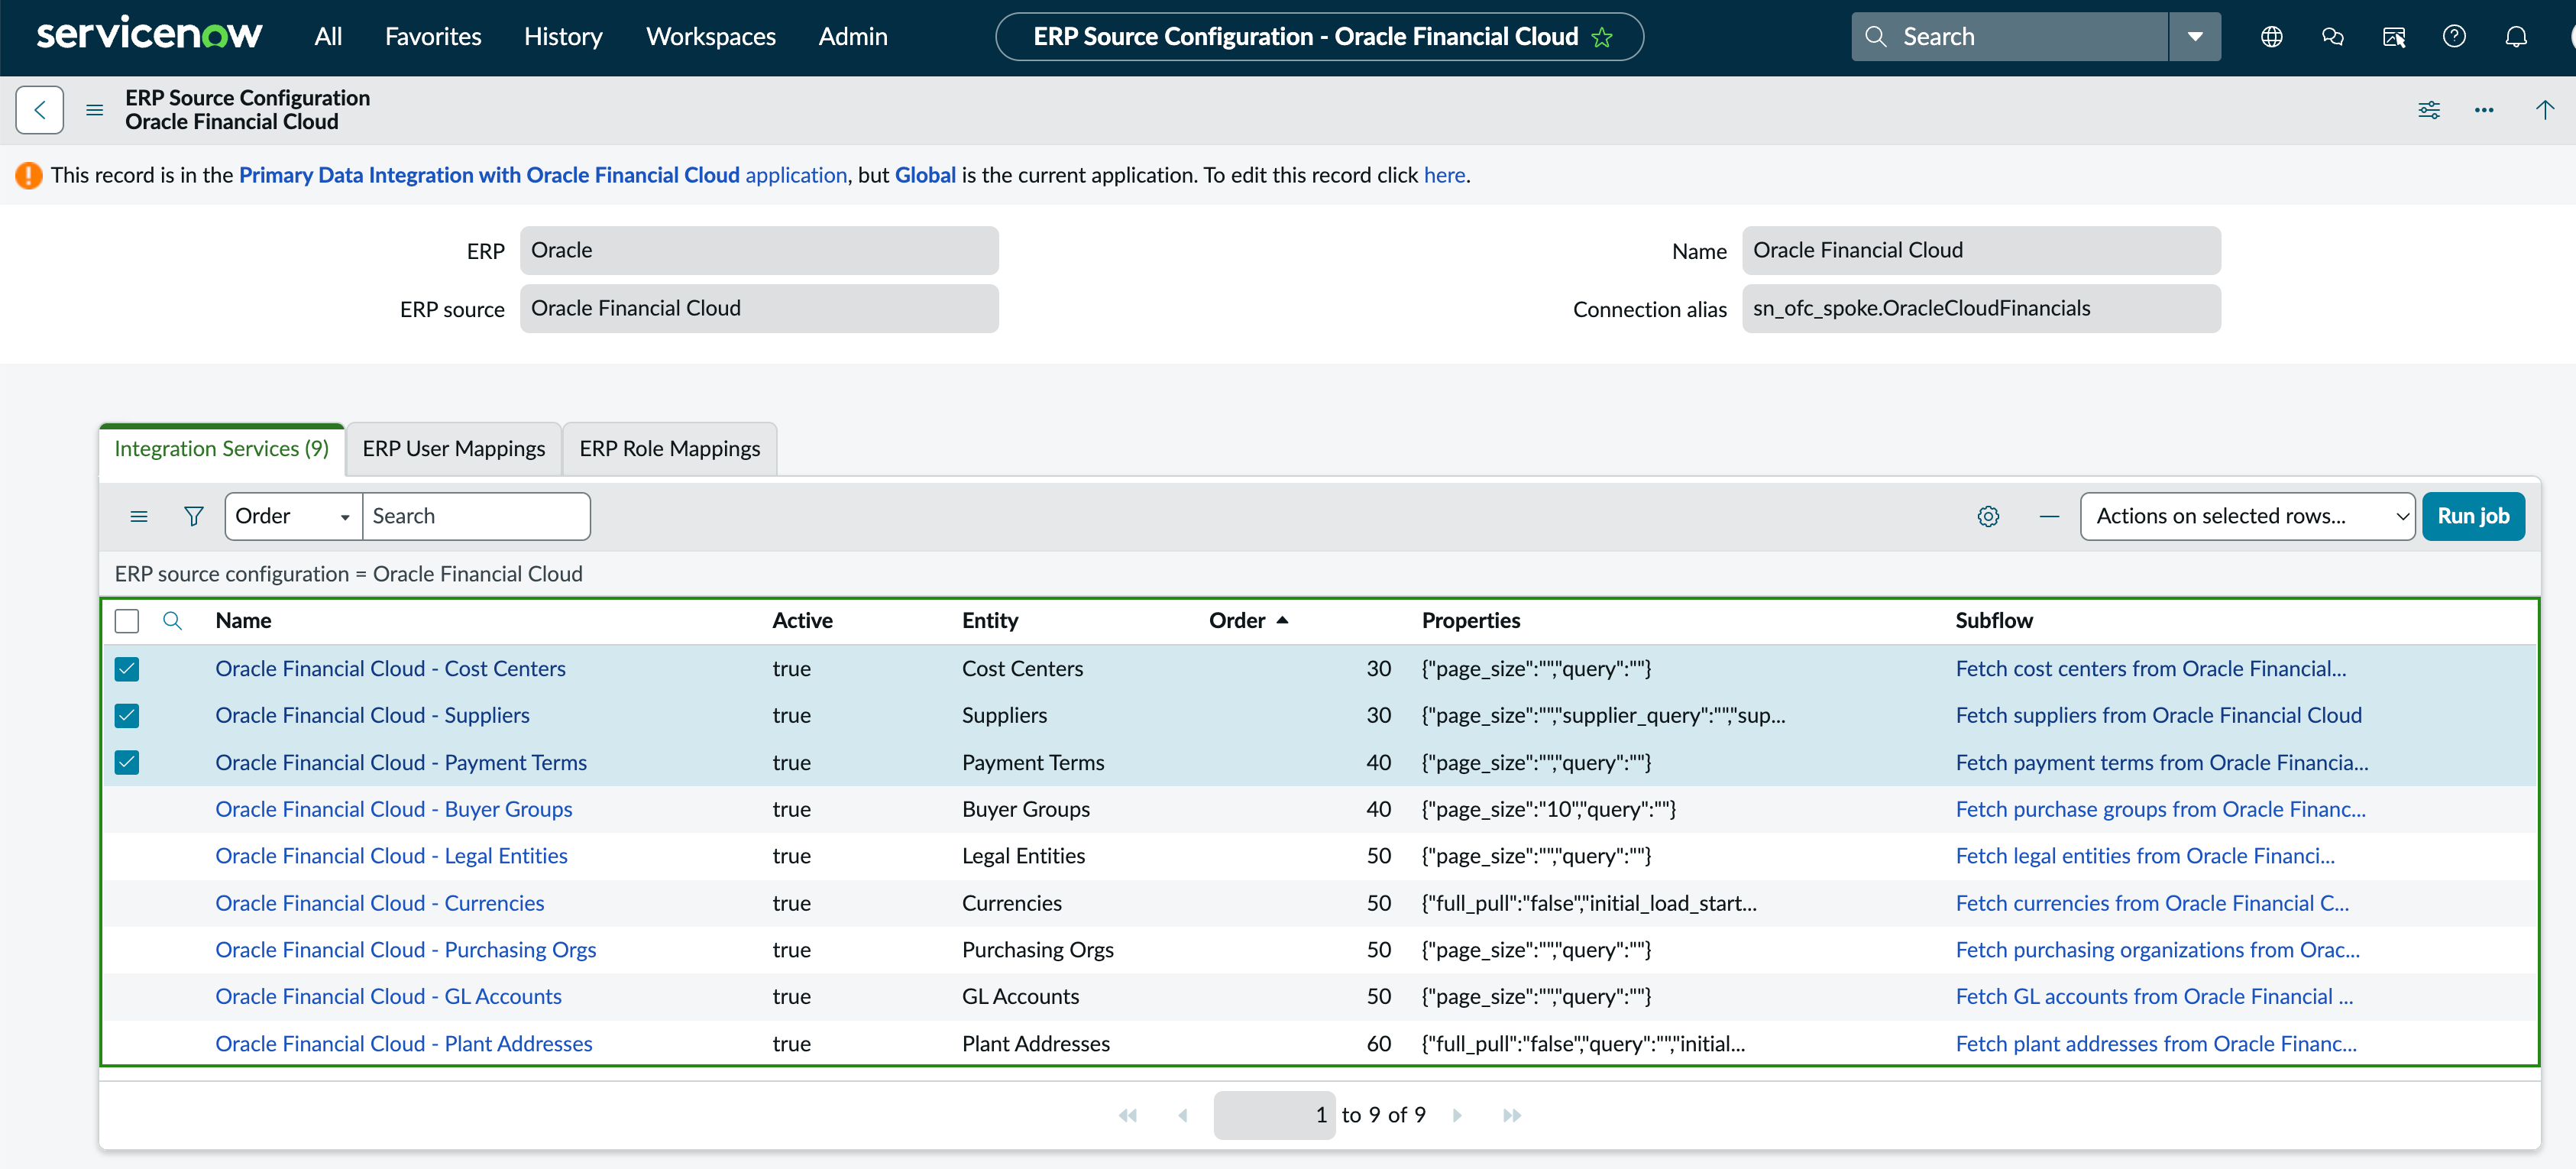The width and height of the screenshot is (2576, 1169).
Task: Click the Purchasing Orgs entity cell
Action: [1038, 950]
